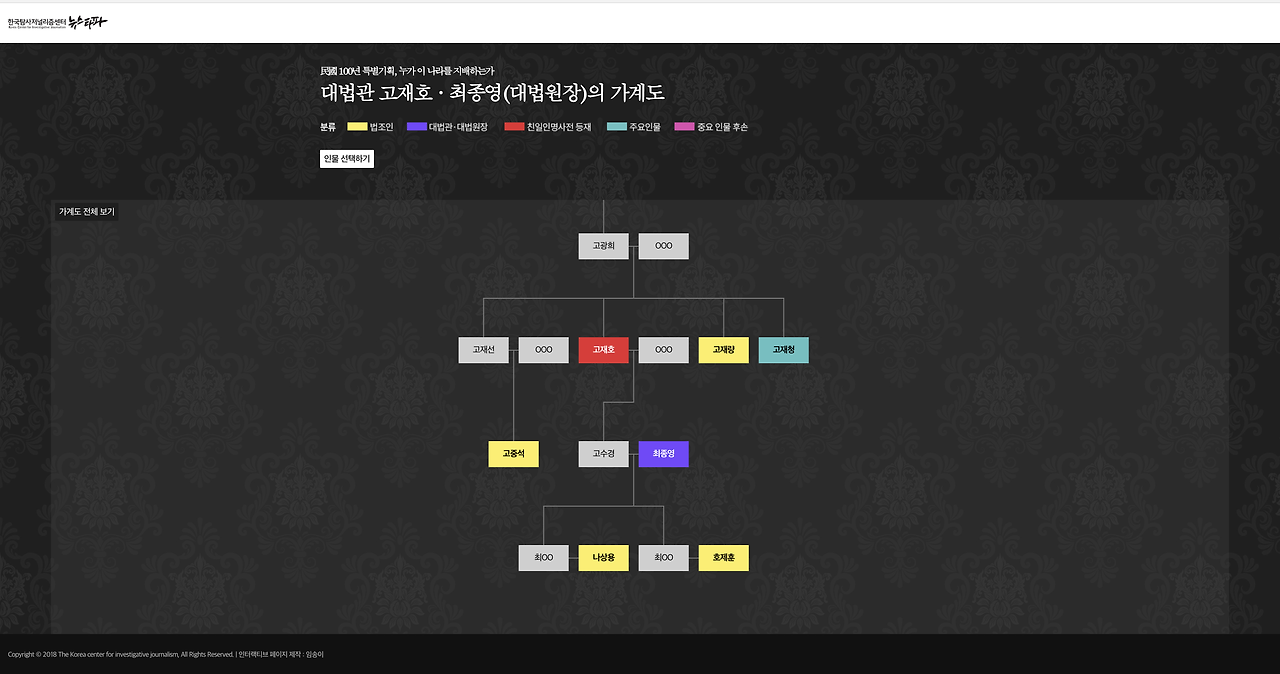This screenshot has height=674, width=1280.
Task: Select the red 고재호 node in the tree
Action: 603,349
